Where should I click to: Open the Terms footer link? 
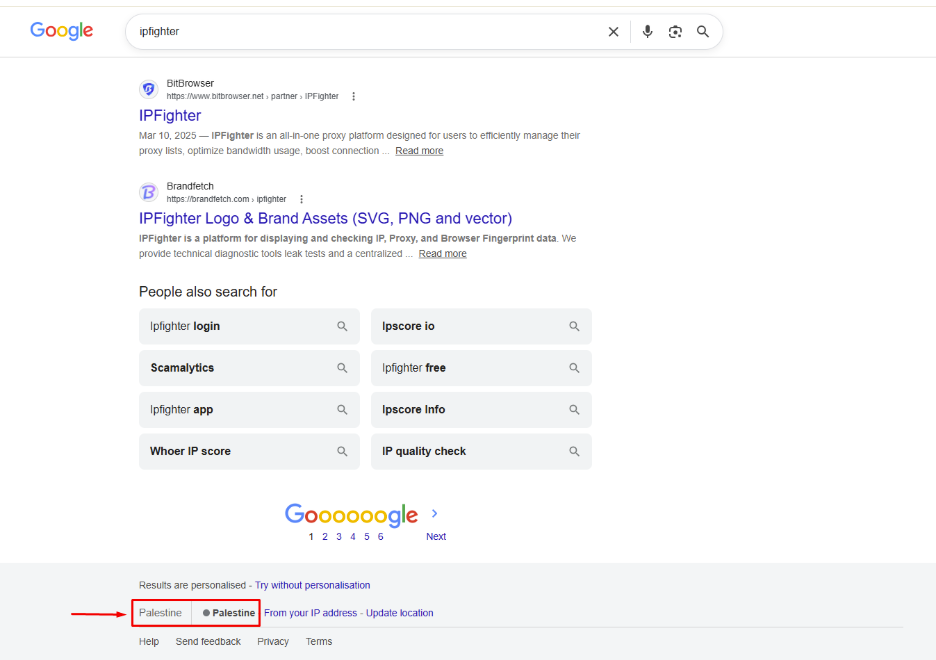coord(319,642)
